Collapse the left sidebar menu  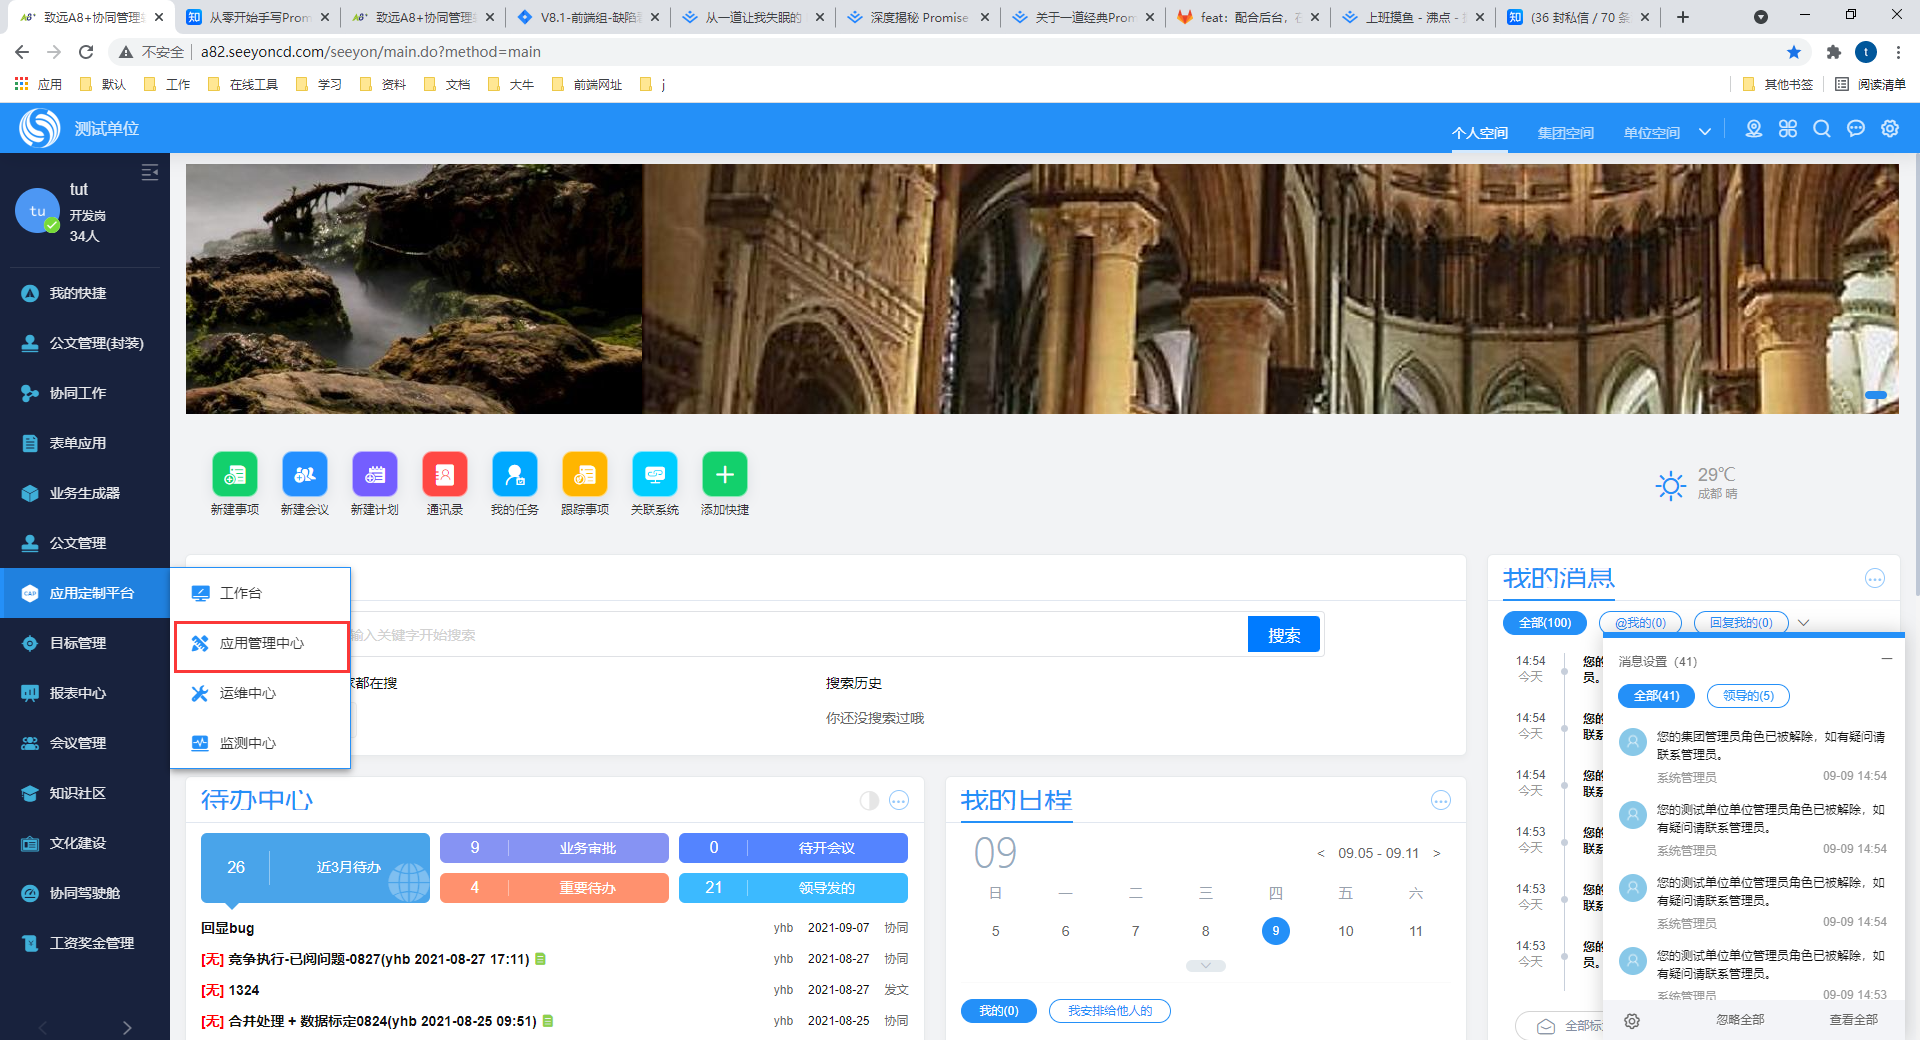pyautogui.click(x=150, y=172)
